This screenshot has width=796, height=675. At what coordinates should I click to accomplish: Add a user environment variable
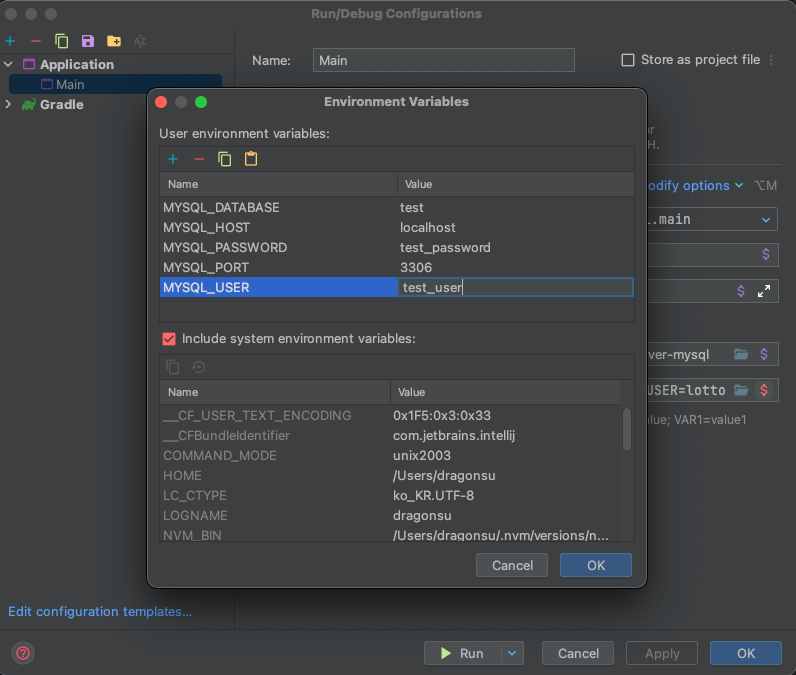pyautogui.click(x=173, y=159)
